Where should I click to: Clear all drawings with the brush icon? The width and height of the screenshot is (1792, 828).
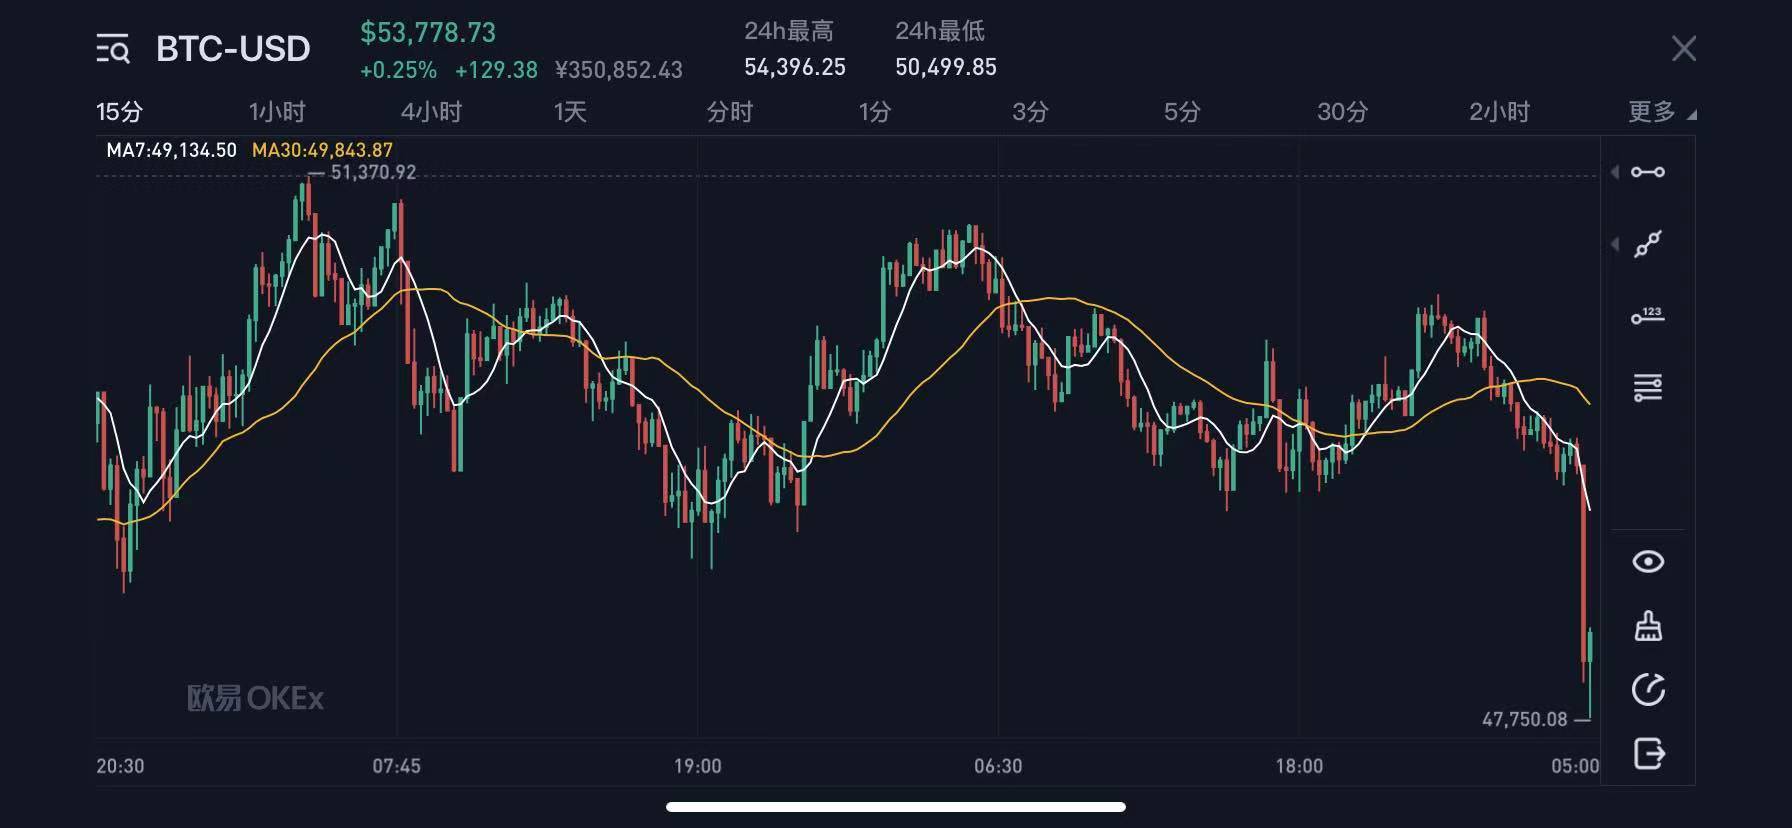[1648, 627]
